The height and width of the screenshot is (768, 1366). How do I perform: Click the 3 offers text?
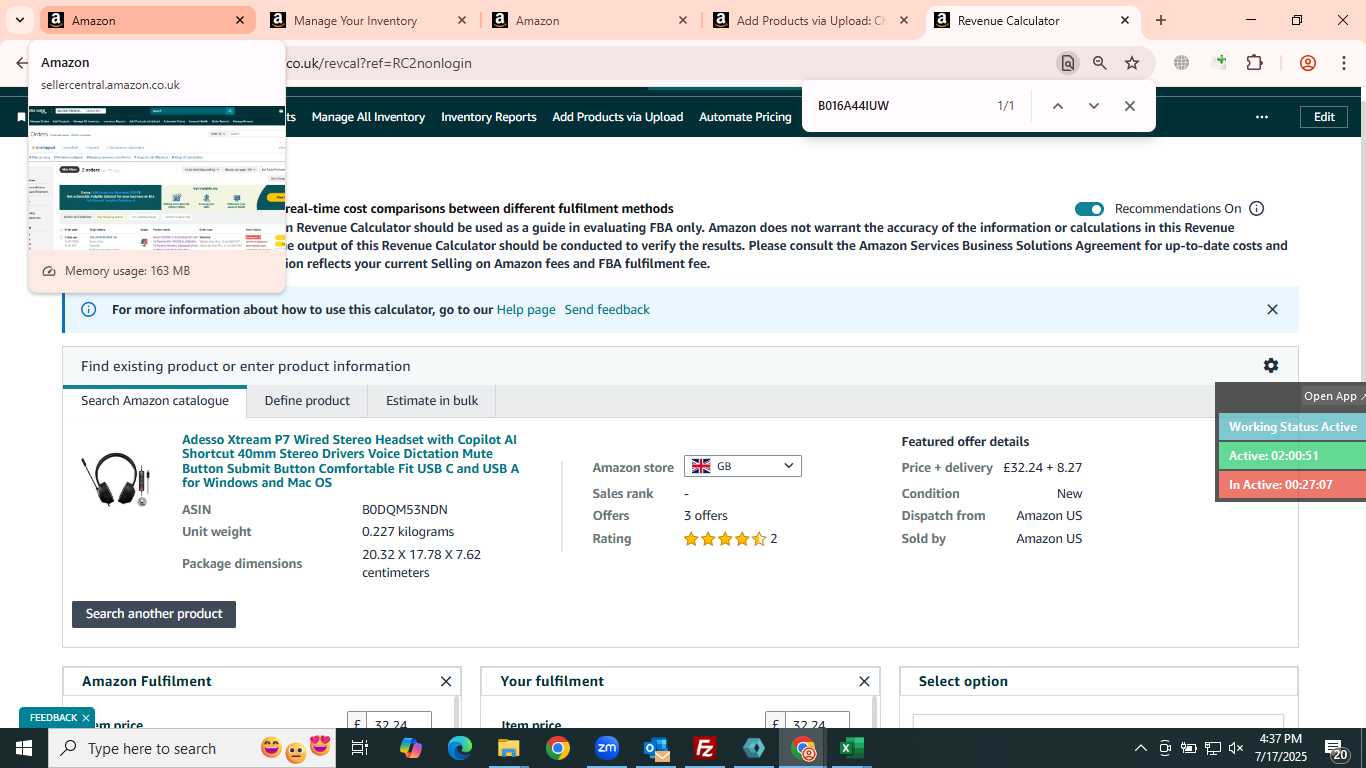pos(706,516)
